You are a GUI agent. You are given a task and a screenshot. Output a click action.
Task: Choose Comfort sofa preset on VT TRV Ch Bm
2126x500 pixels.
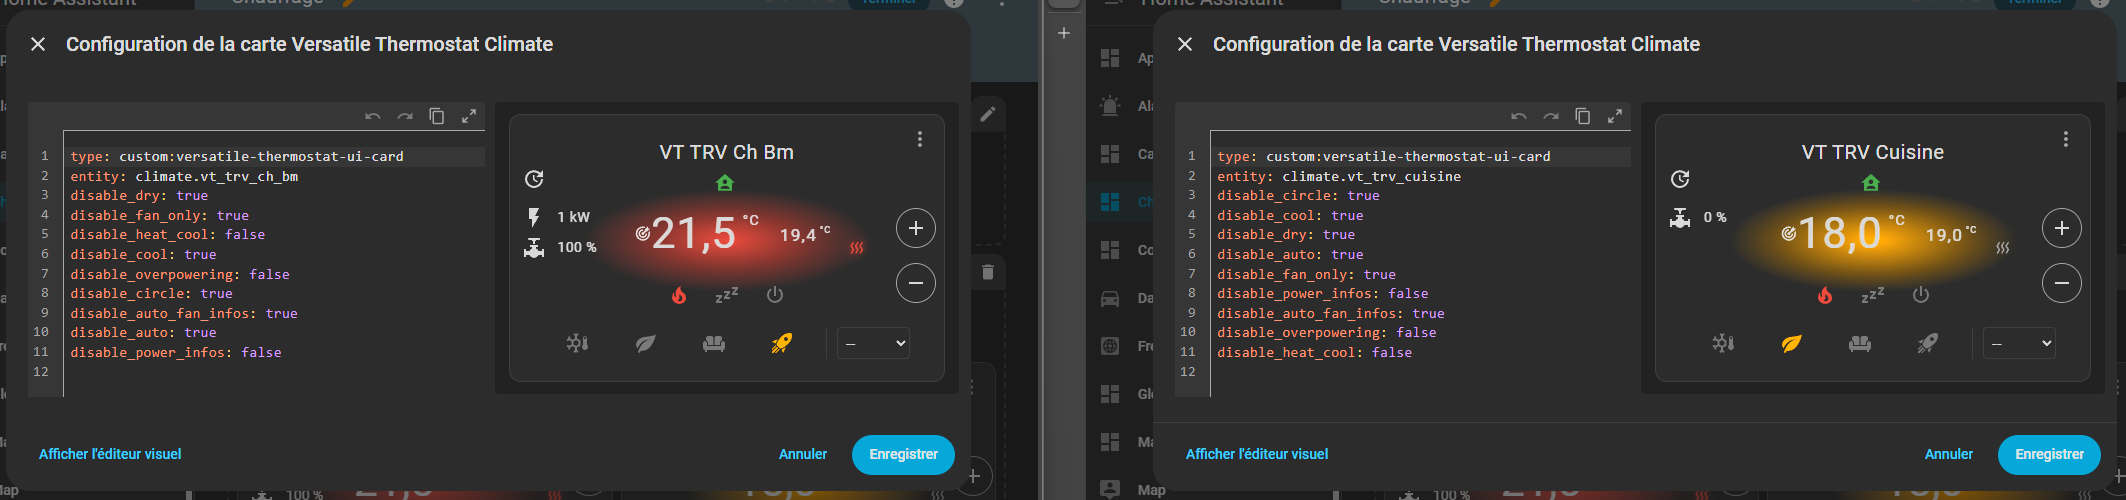714,344
